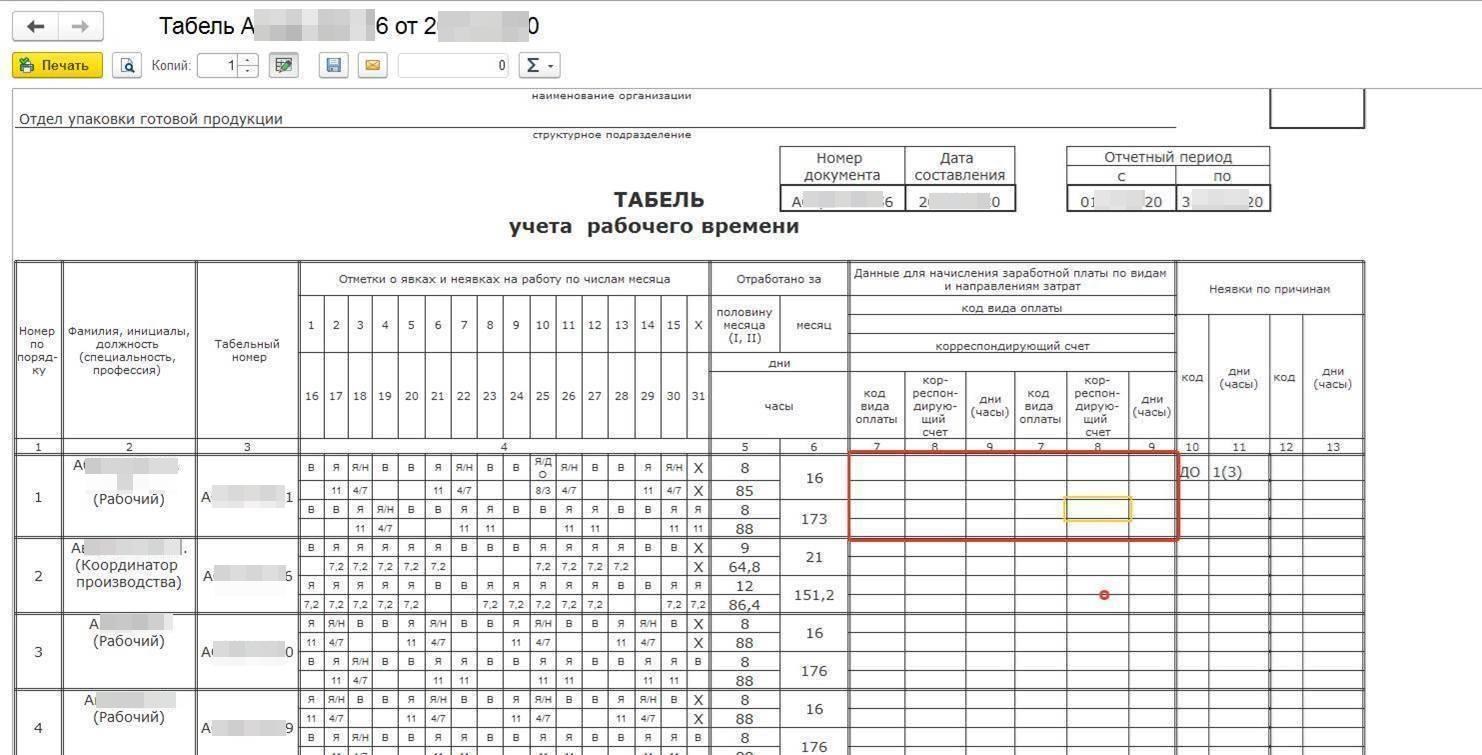The image size is (1482, 755).
Task: Go forward with the right arrow button
Action: pos(81,27)
